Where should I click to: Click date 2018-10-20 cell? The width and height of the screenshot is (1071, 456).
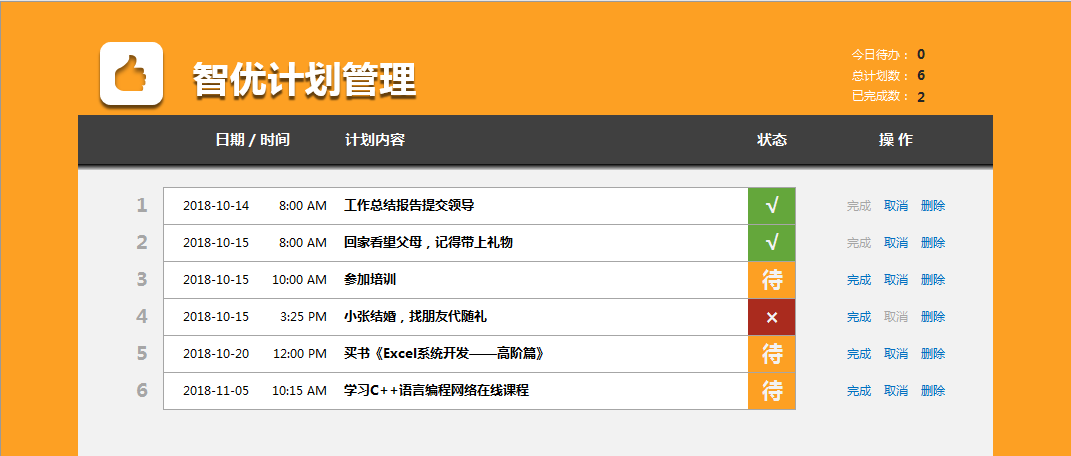(216, 354)
